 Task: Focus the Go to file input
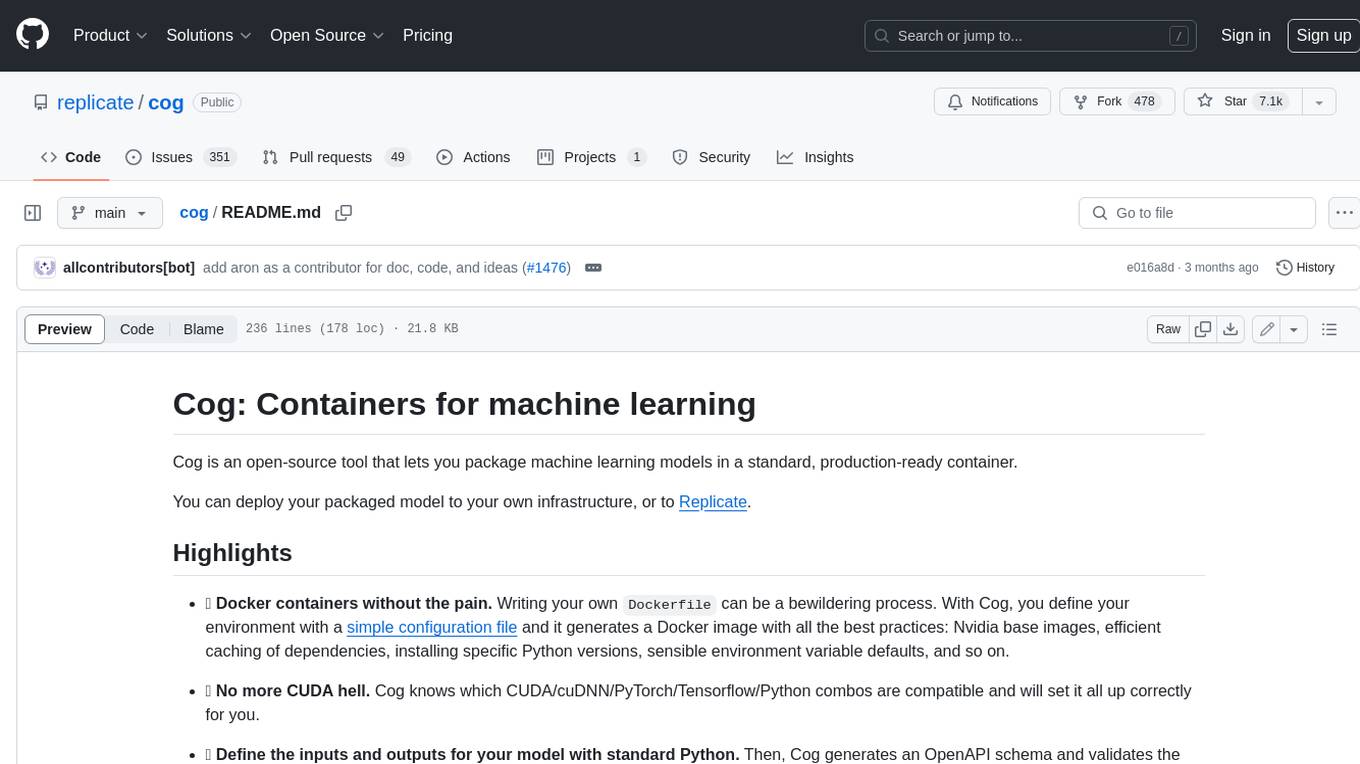coord(1197,213)
